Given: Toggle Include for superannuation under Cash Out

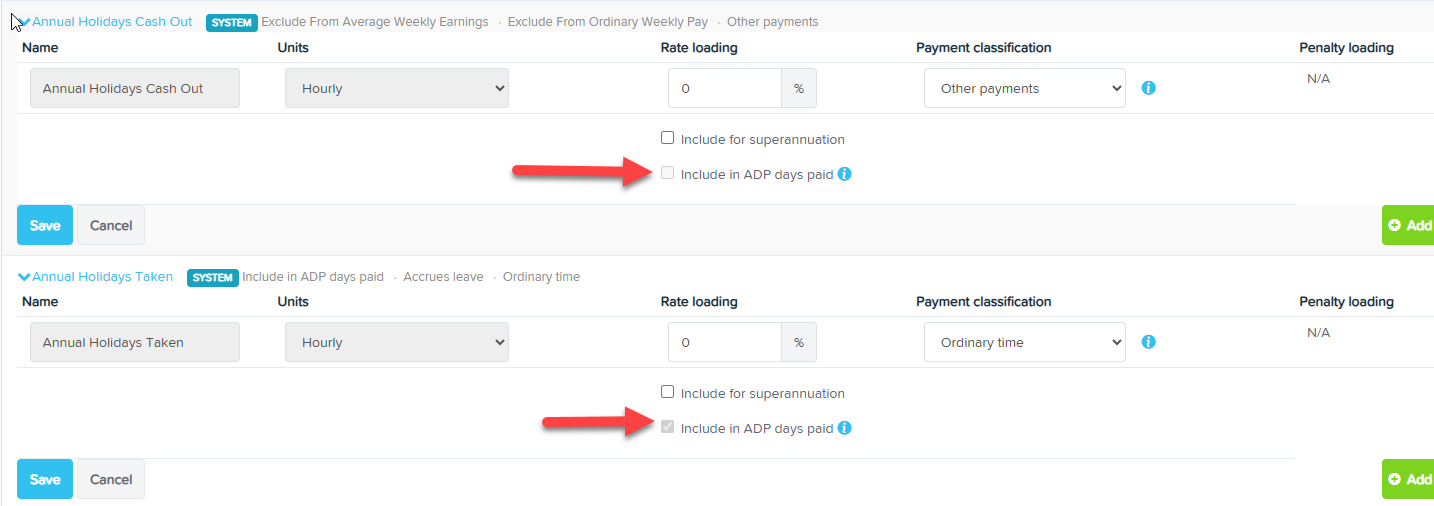Looking at the screenshot, I should [668, 138].
